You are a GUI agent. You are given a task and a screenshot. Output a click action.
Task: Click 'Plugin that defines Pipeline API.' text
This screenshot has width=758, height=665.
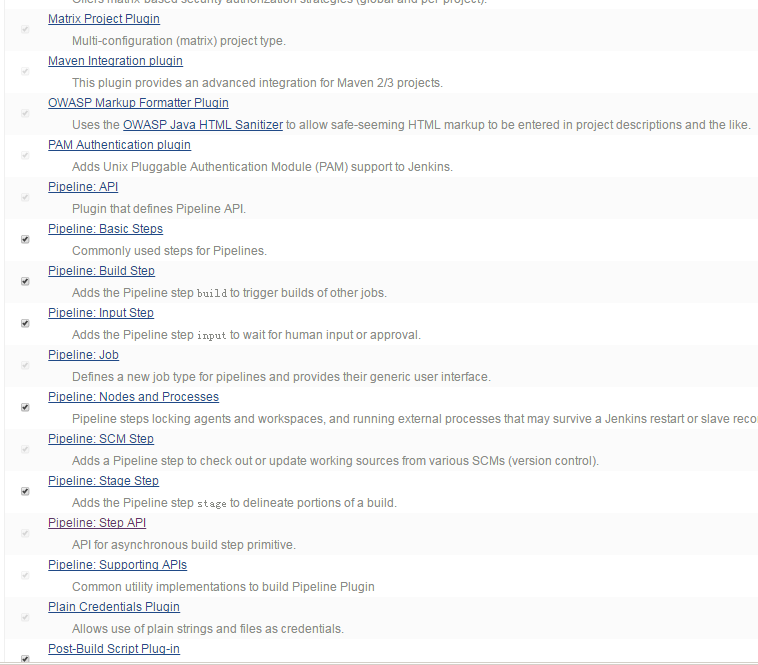tap(159, 209)
